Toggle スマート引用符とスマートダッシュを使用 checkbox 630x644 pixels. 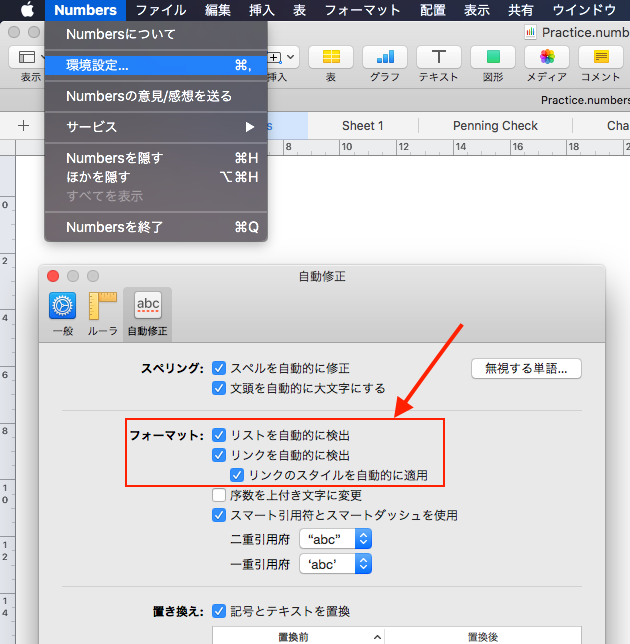pos(219,515)
